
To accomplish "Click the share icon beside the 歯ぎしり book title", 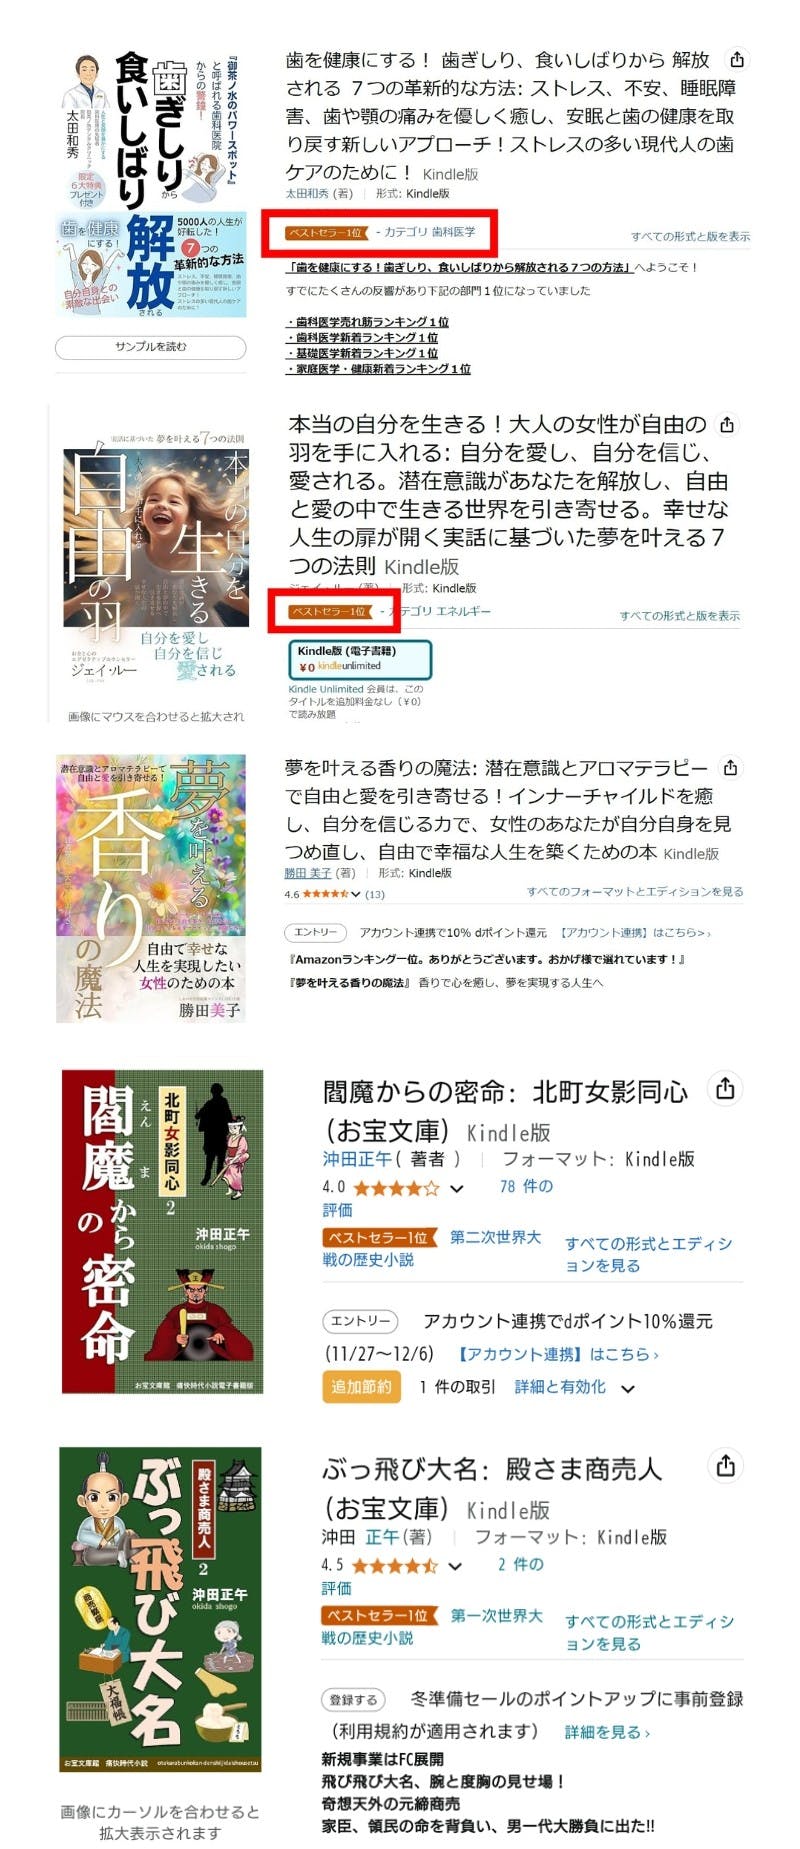I will pyautogui.click(x=736, y=59).
